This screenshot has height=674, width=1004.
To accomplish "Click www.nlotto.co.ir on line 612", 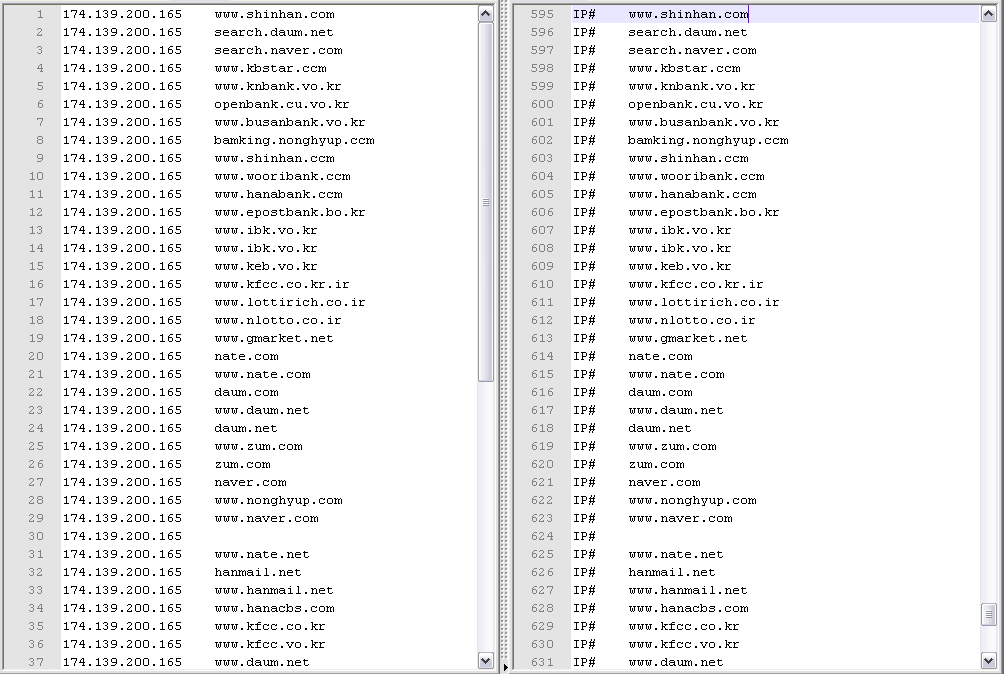I will click(x=691, y=320).
